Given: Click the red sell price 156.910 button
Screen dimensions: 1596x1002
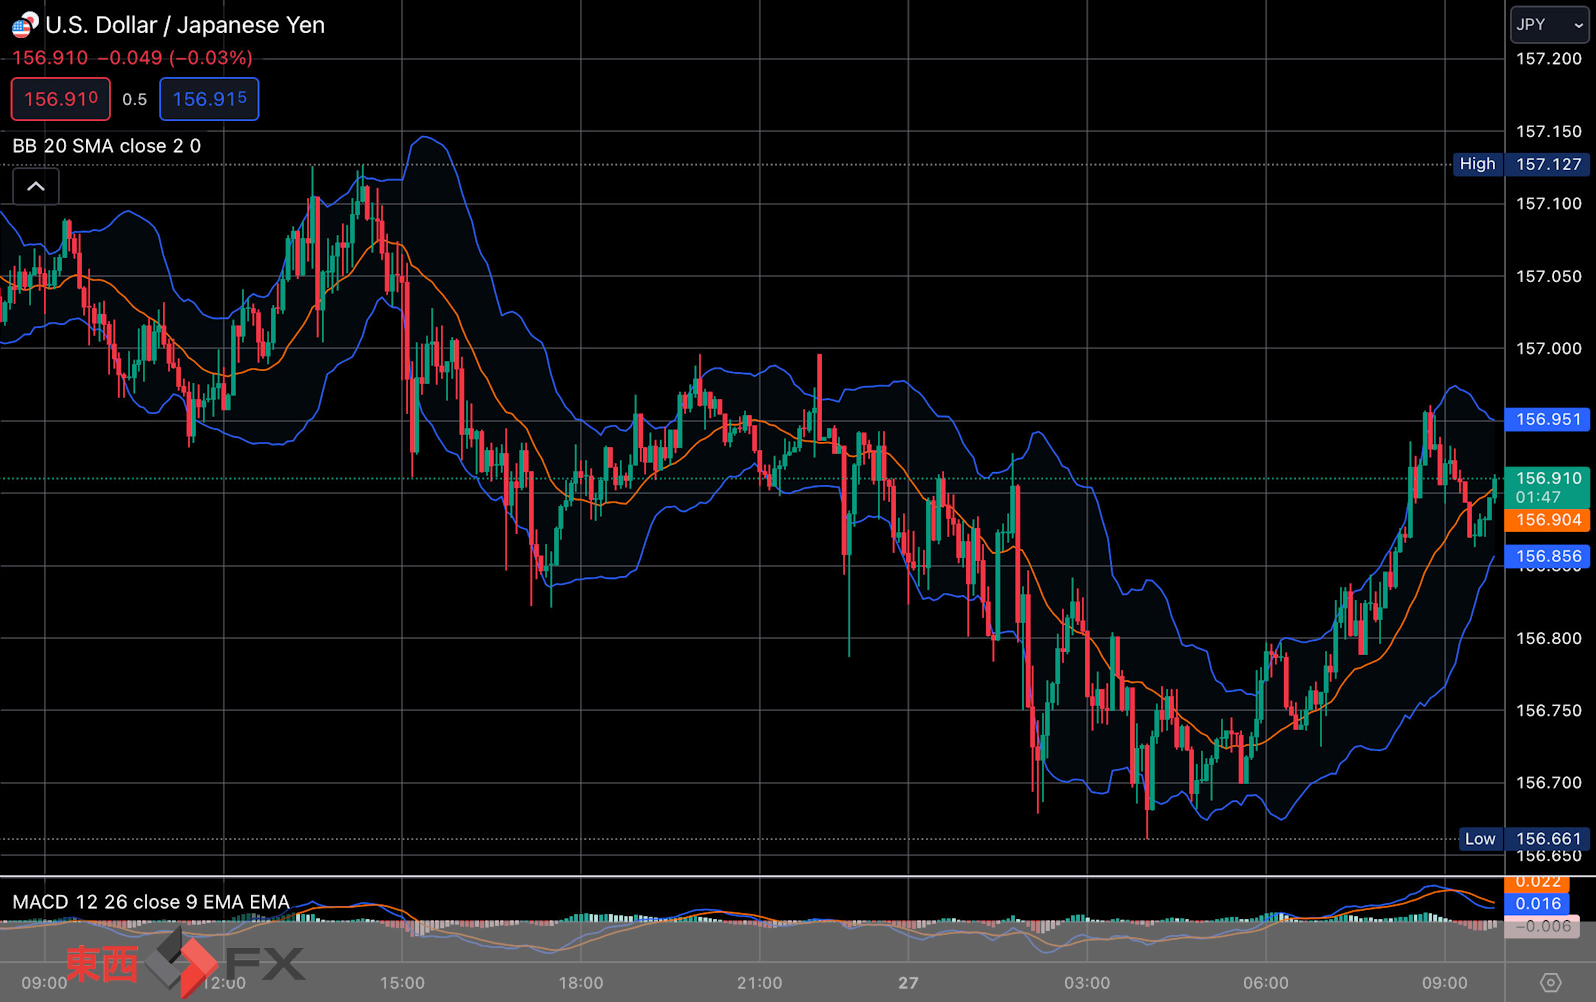Looking at the screenshot, I should point(61,99).
